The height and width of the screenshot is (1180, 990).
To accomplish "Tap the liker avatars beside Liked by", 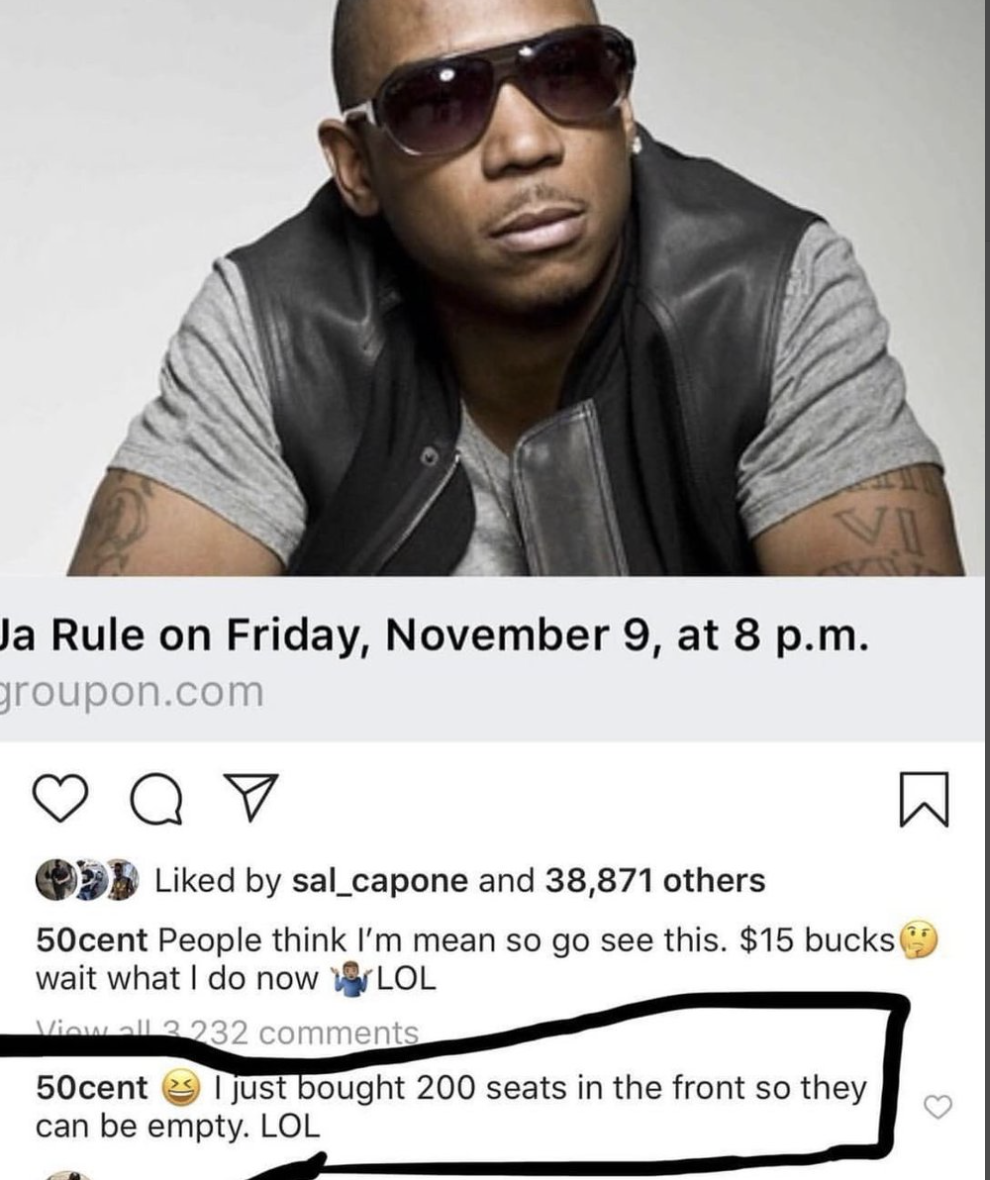I will point(87,880).
